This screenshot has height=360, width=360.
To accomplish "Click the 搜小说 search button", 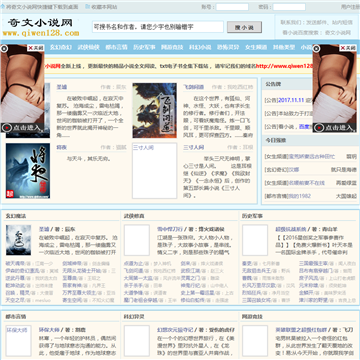I will click(244, 27).
